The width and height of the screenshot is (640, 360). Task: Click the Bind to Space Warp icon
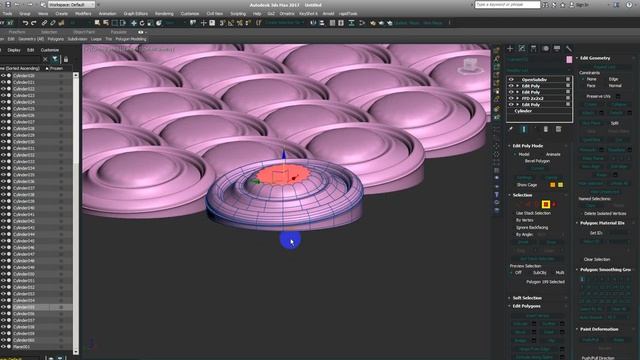61,23
